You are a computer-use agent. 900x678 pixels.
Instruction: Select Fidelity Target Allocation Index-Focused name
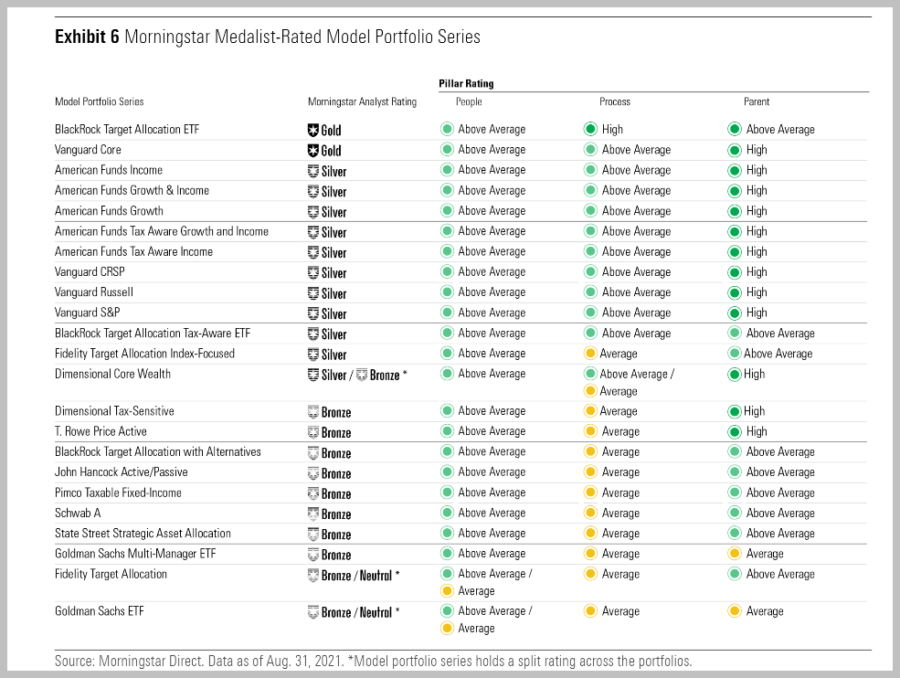click(x=145, y=353)
